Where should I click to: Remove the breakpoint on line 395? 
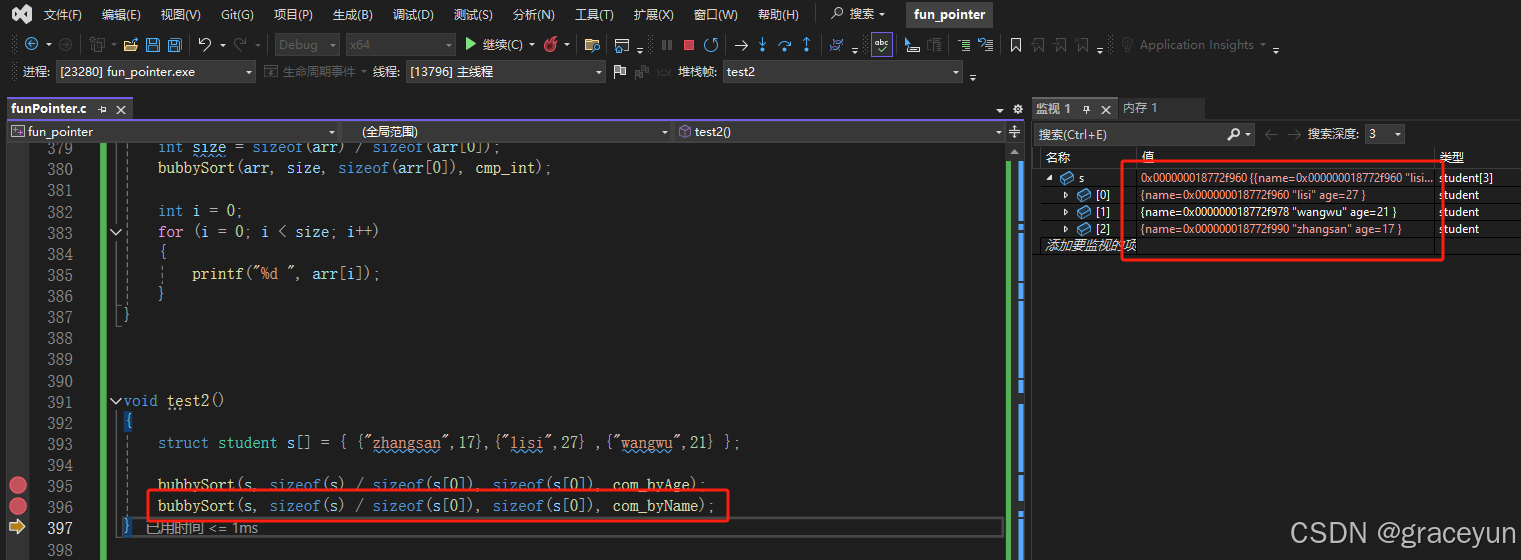(17, 485)
